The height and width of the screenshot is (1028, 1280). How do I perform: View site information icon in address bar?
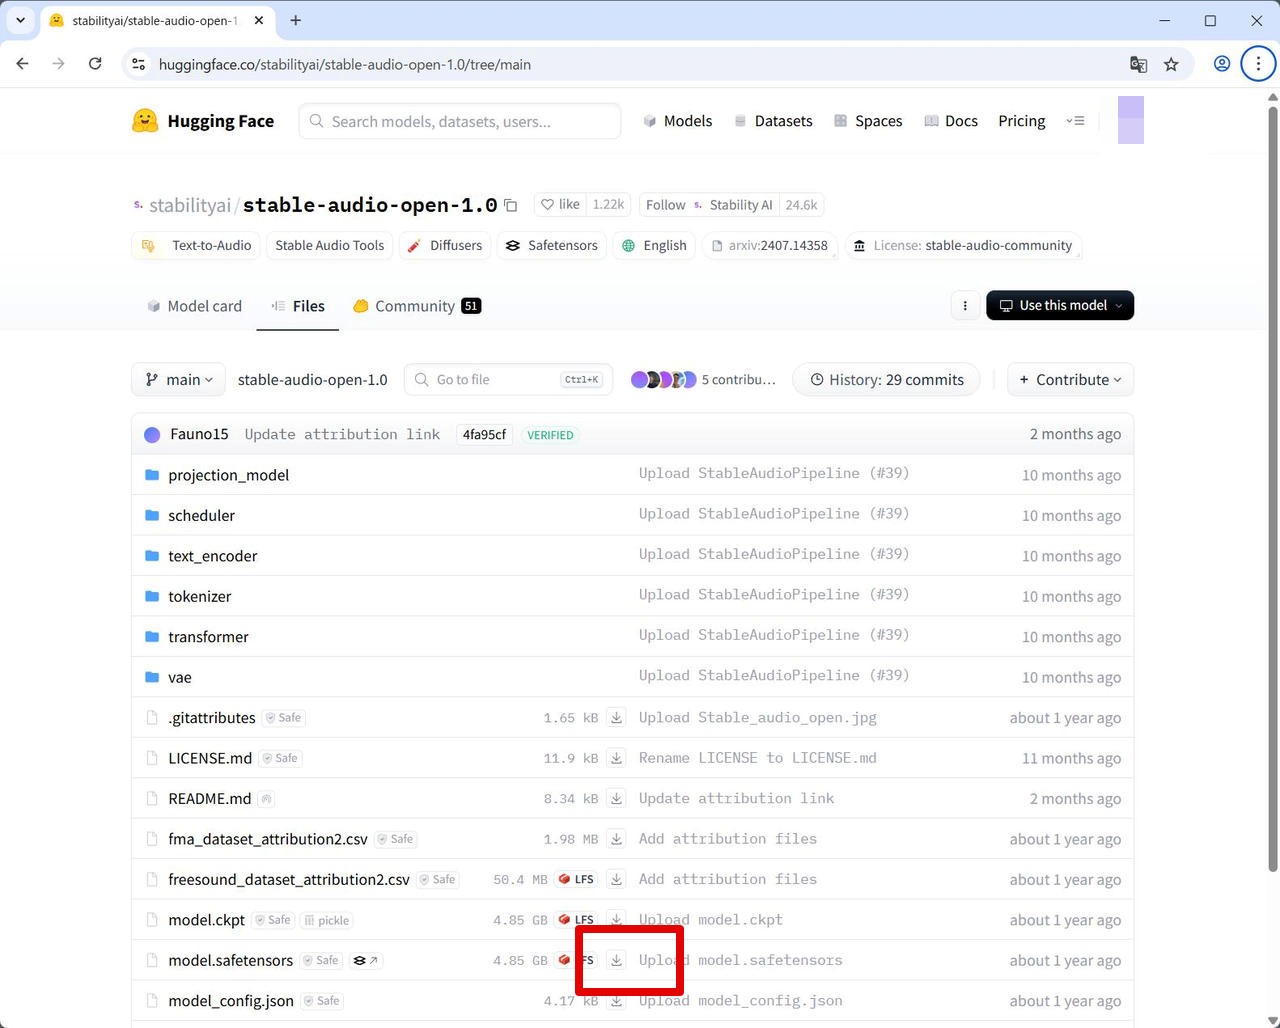click(139, 64)
